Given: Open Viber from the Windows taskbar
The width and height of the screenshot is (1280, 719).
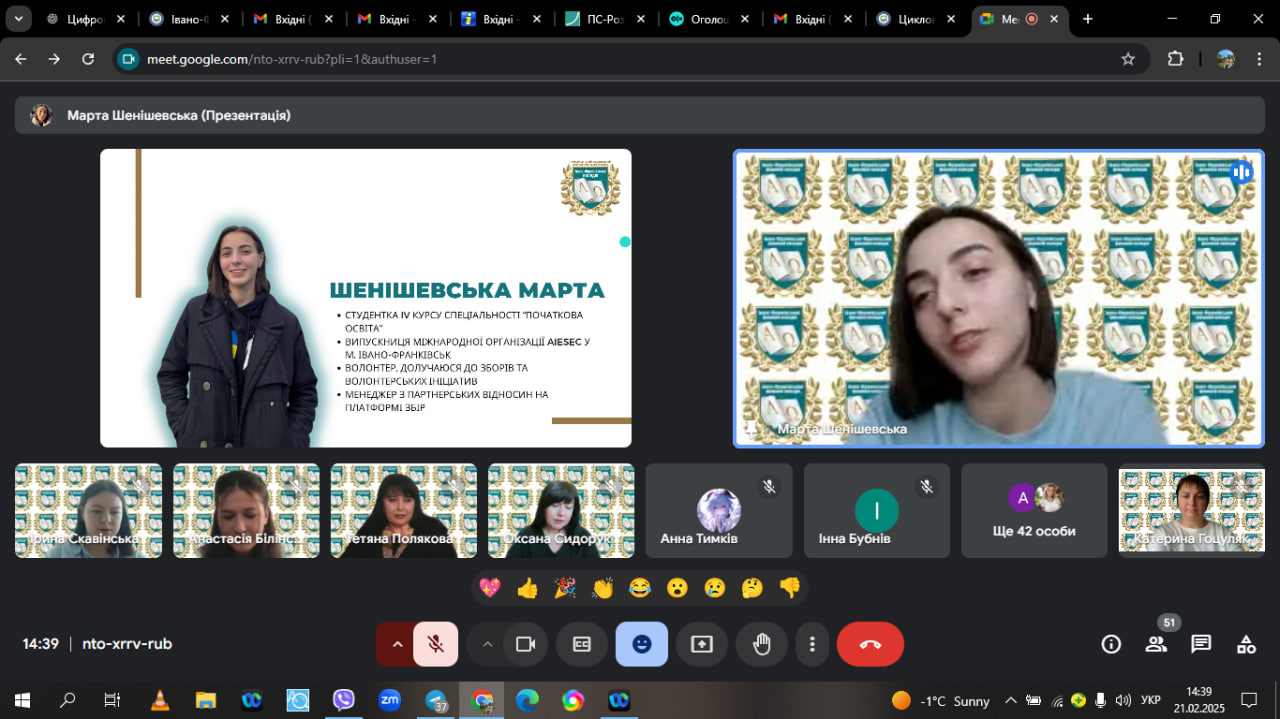Looking at the screenshot, I should (344, 700).
